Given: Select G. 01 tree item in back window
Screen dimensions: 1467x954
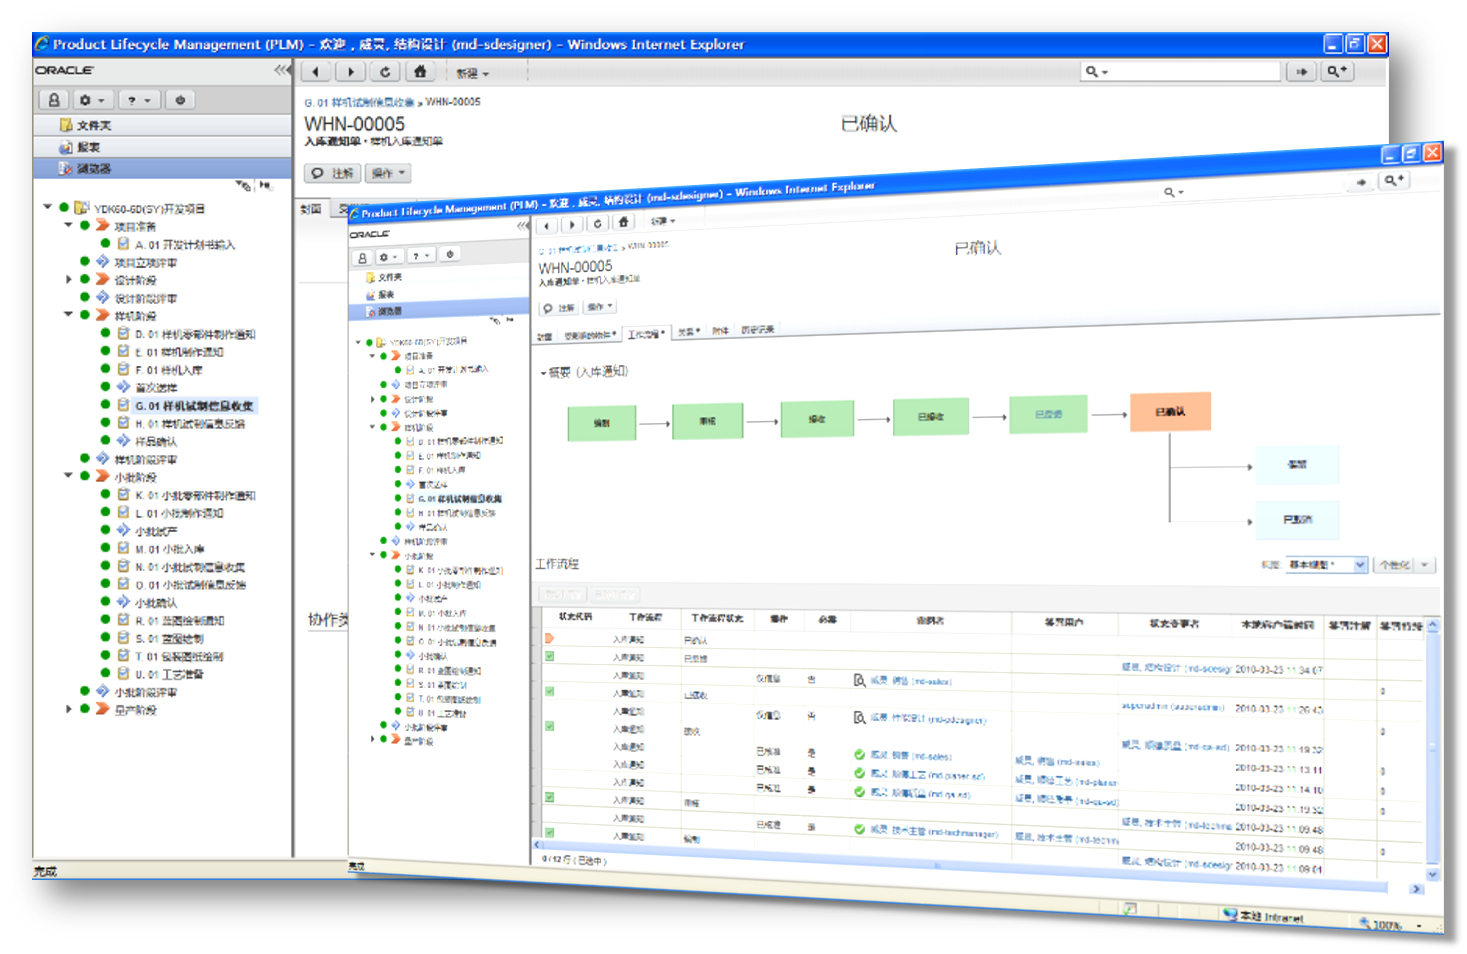Looking at the screenshot, I should (195, 406).
